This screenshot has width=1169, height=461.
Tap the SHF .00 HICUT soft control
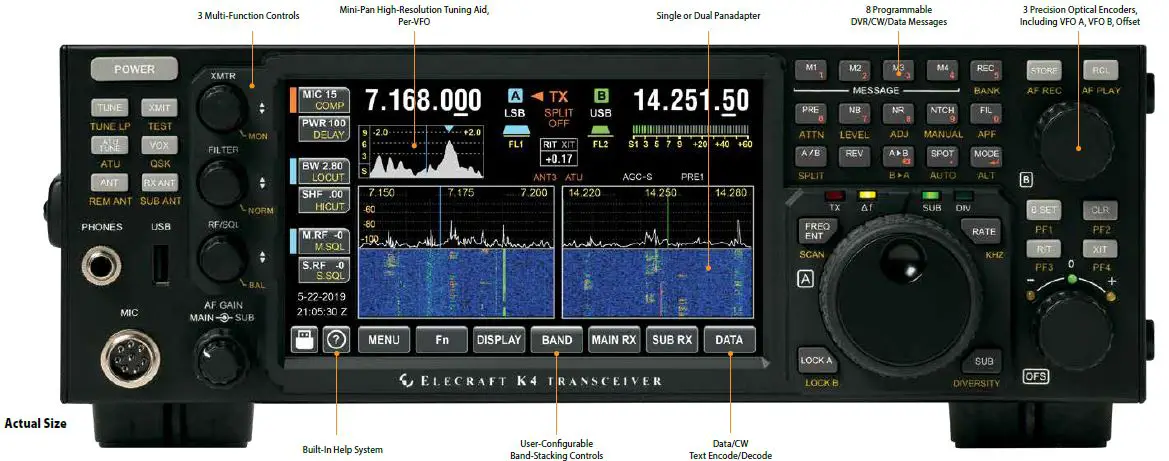coord(324,200)
